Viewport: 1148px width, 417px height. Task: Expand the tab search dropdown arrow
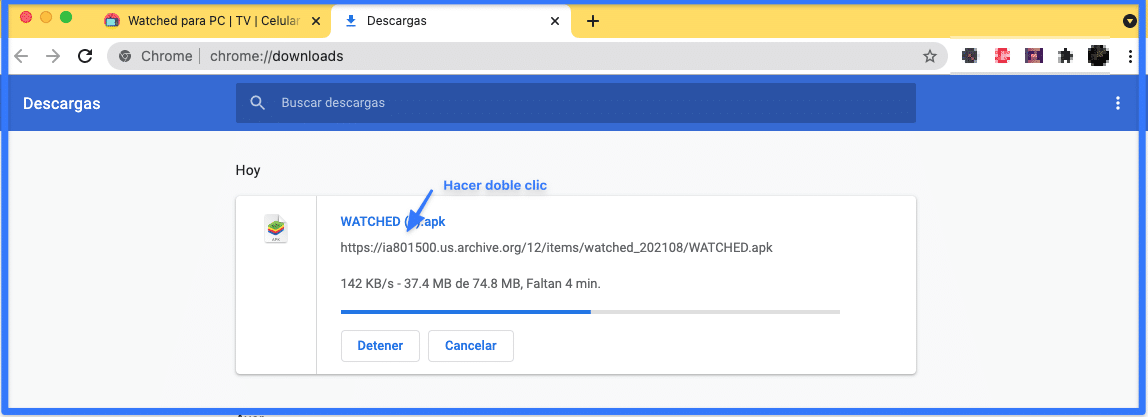(1130, 21)
